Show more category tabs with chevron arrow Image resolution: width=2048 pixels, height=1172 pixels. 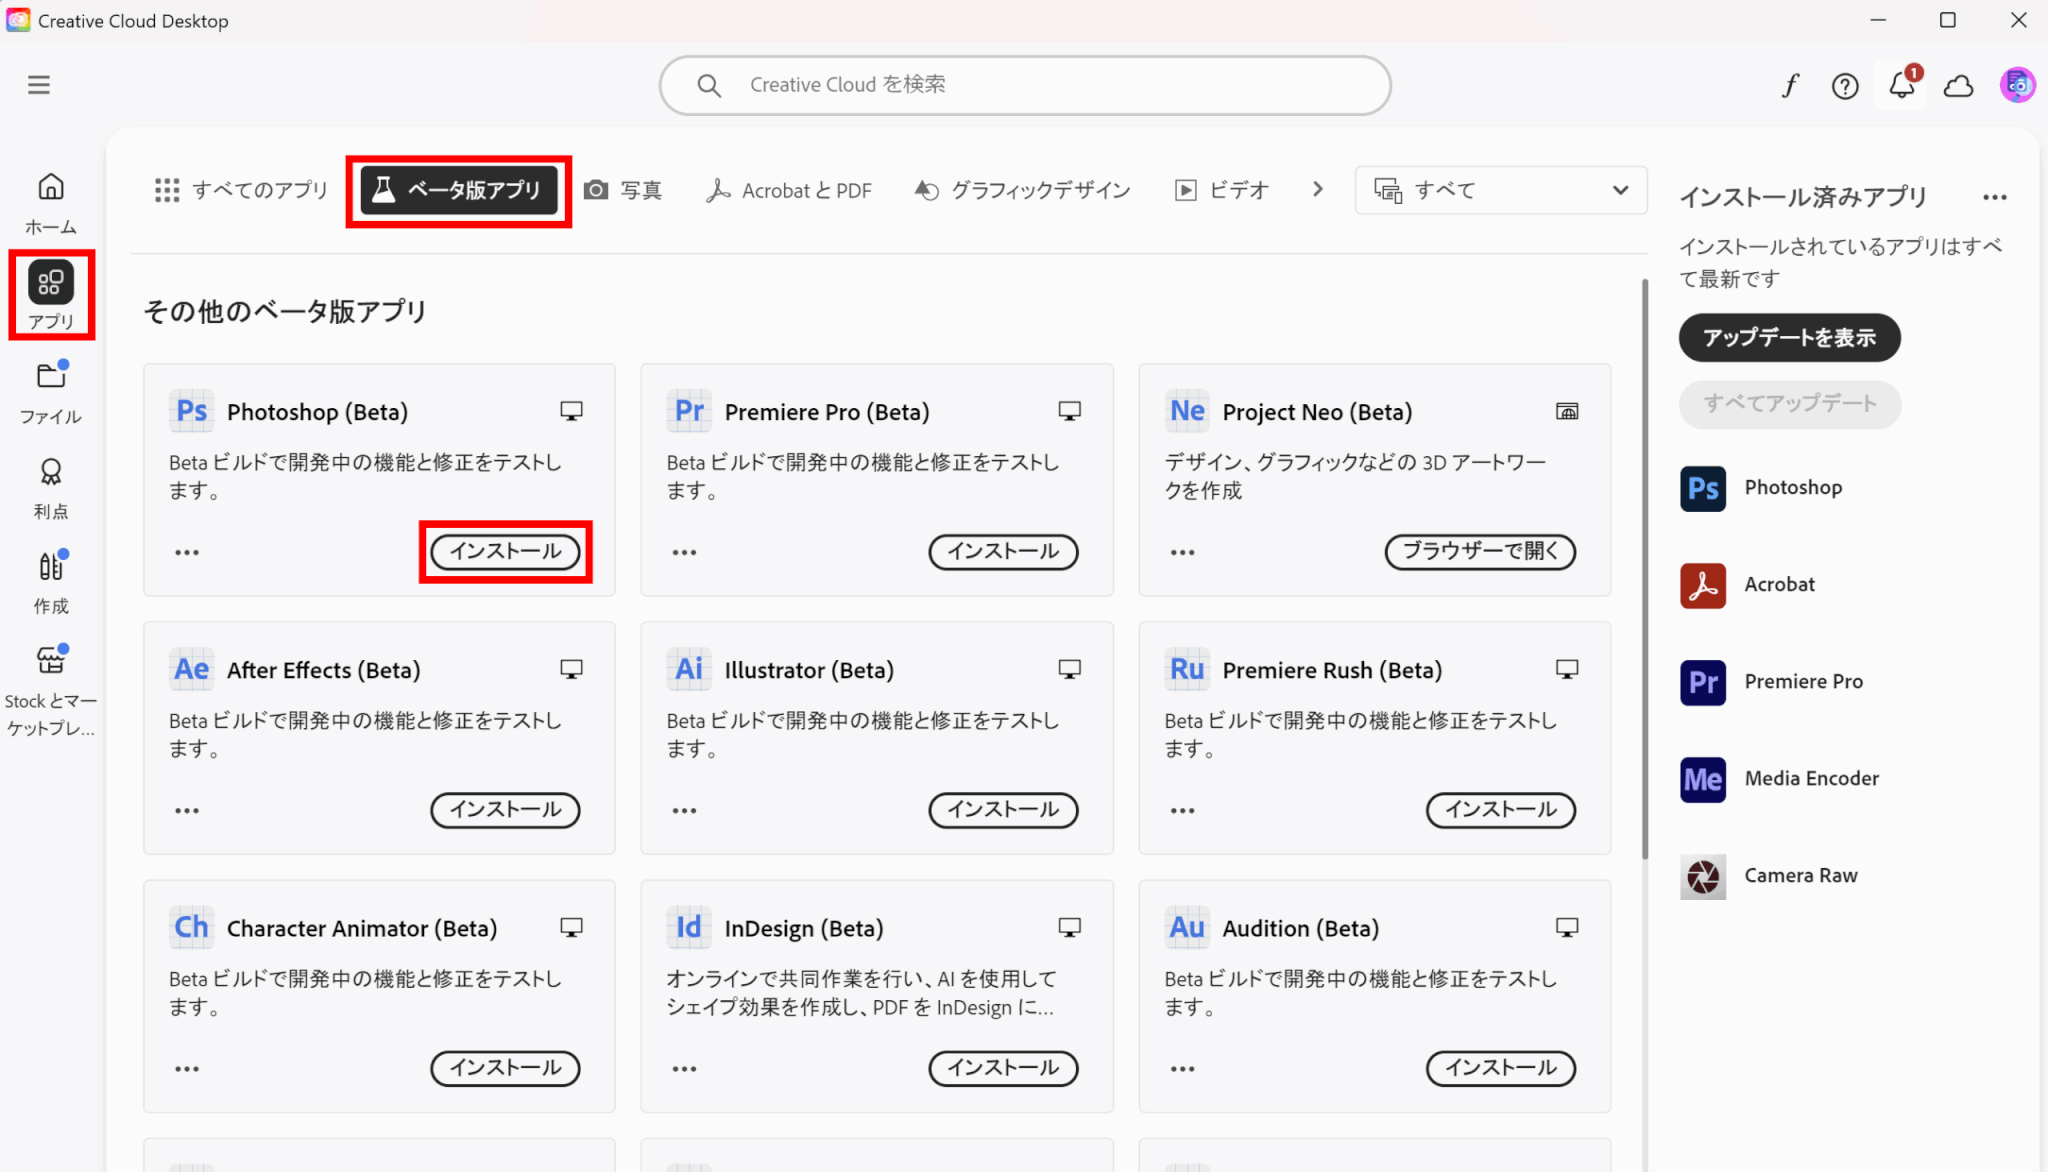1318,189
